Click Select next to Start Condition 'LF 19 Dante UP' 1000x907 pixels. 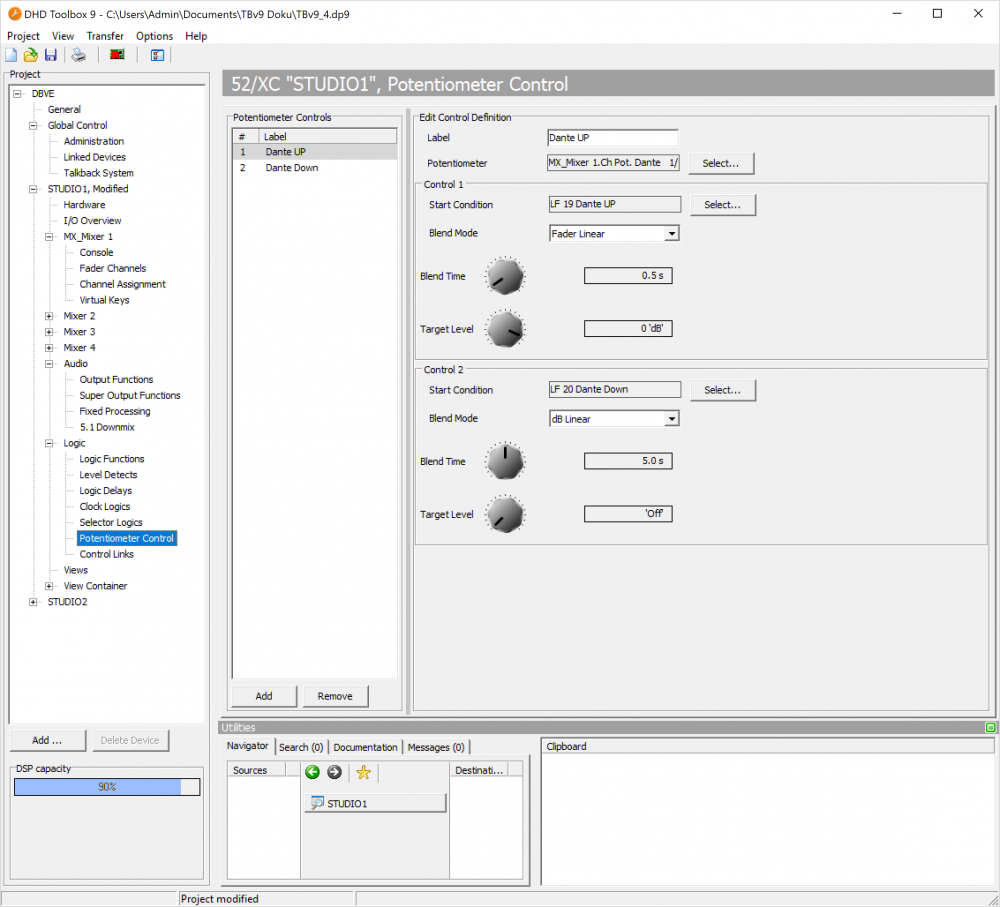coord(723,204)
